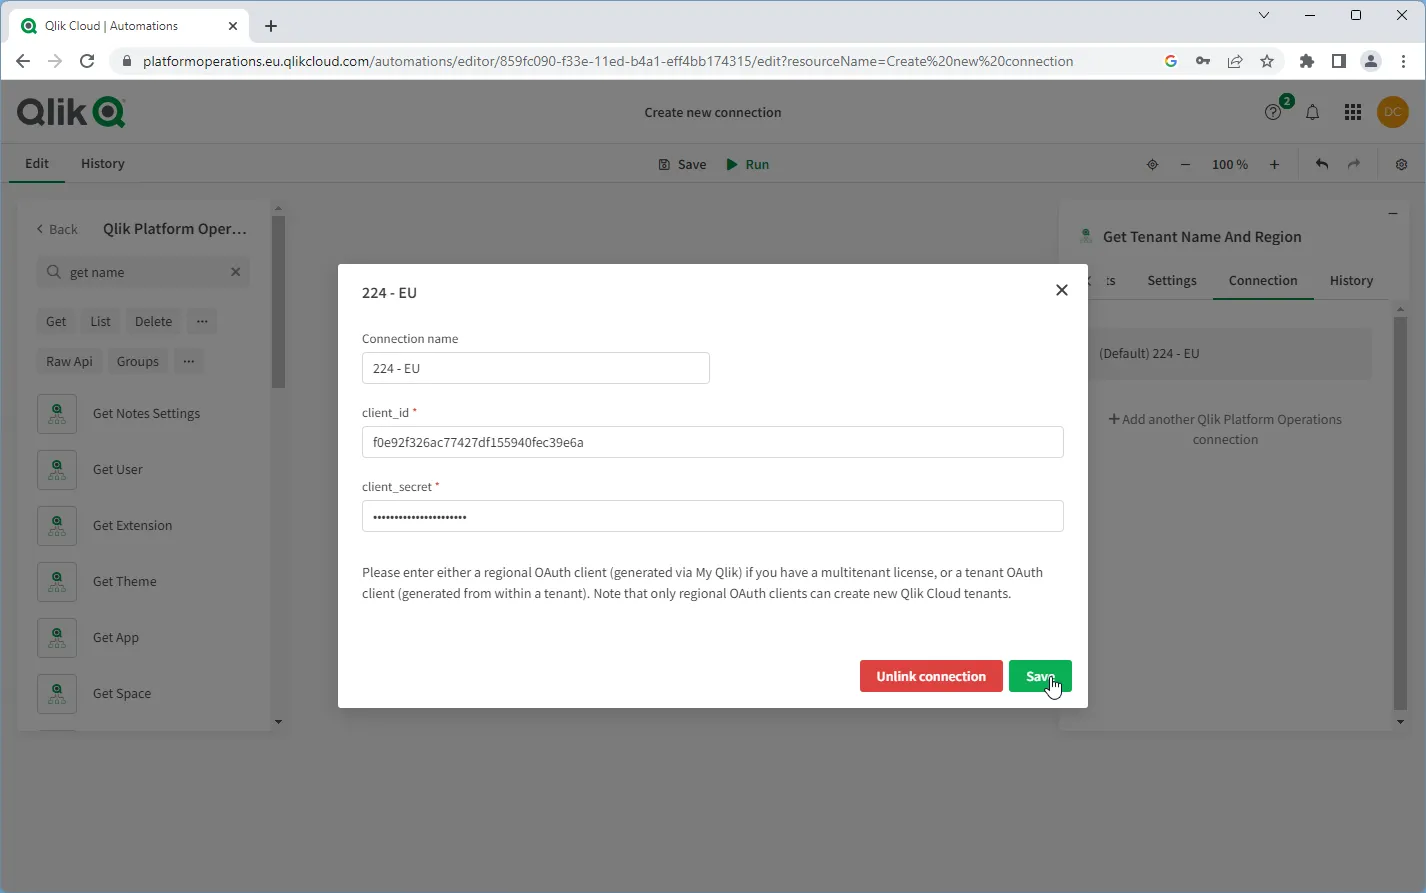Switch to the History tab in block panel

[1351, 281]
